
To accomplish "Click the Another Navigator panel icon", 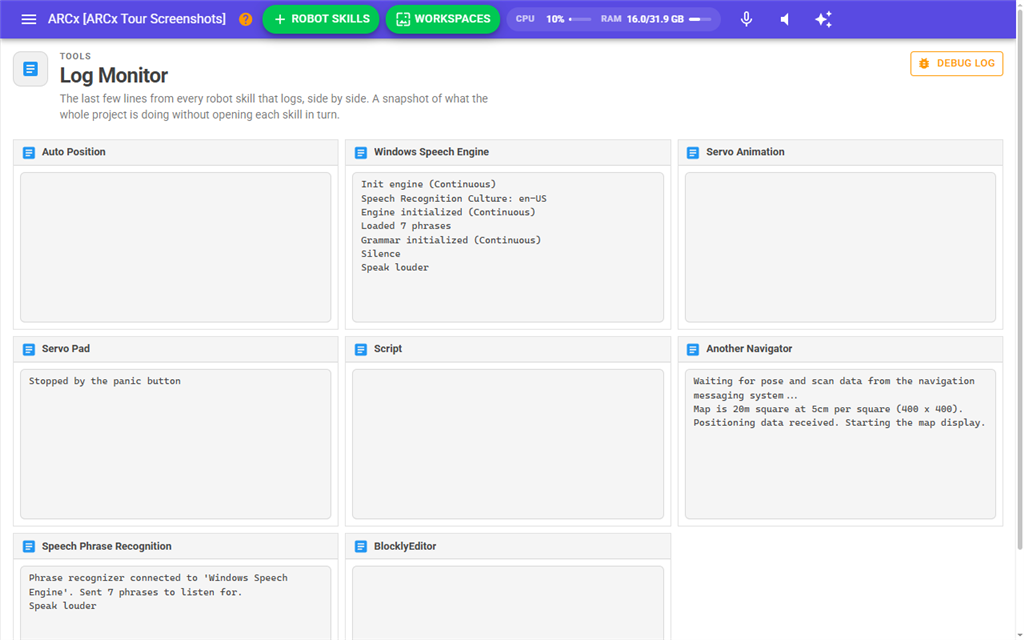I will pos(693,349).
